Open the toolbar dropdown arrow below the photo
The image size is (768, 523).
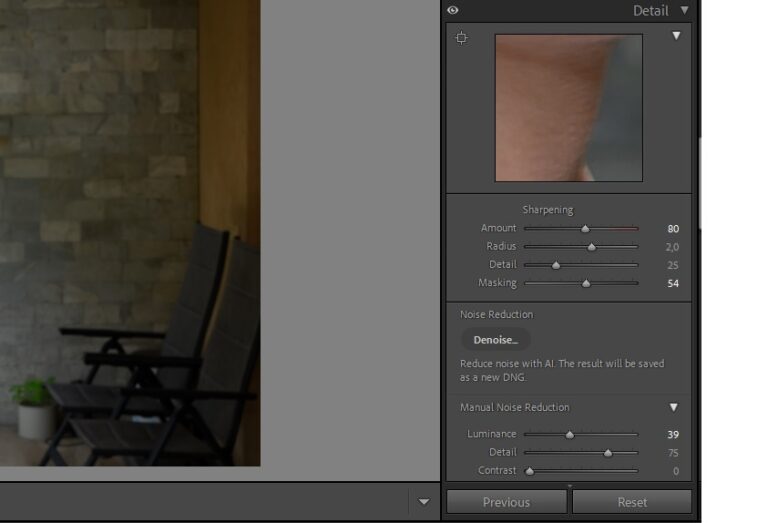pos(424,501)
